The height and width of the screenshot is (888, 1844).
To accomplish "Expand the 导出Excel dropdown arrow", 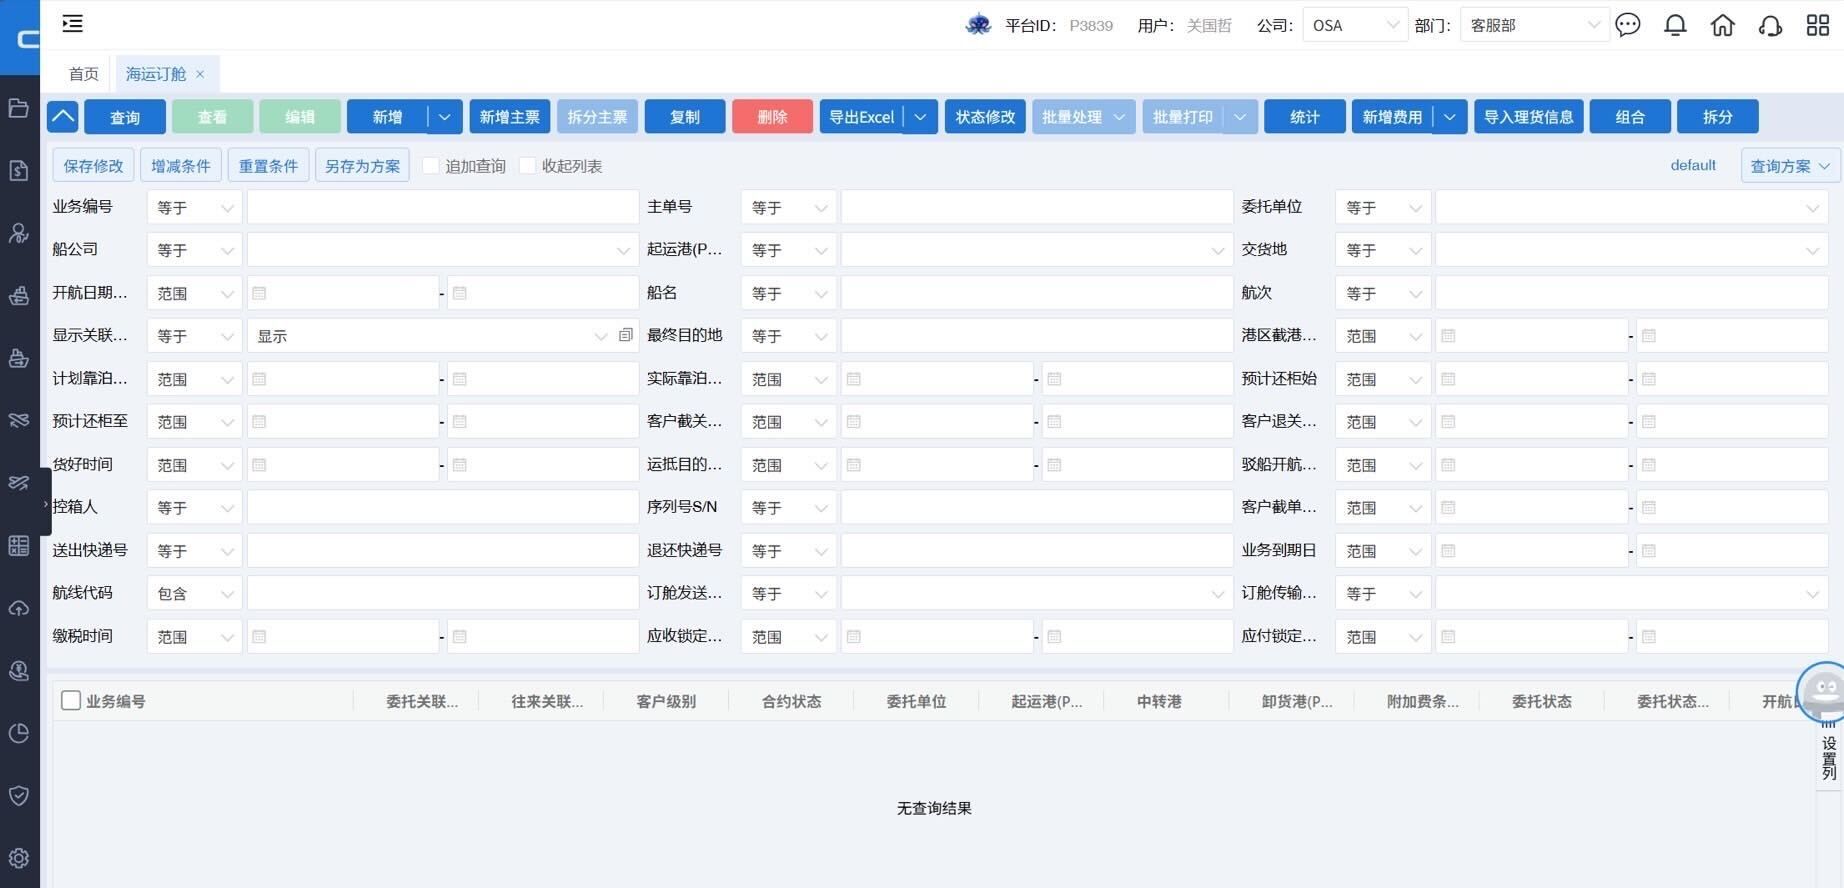I will coord(921,117).
